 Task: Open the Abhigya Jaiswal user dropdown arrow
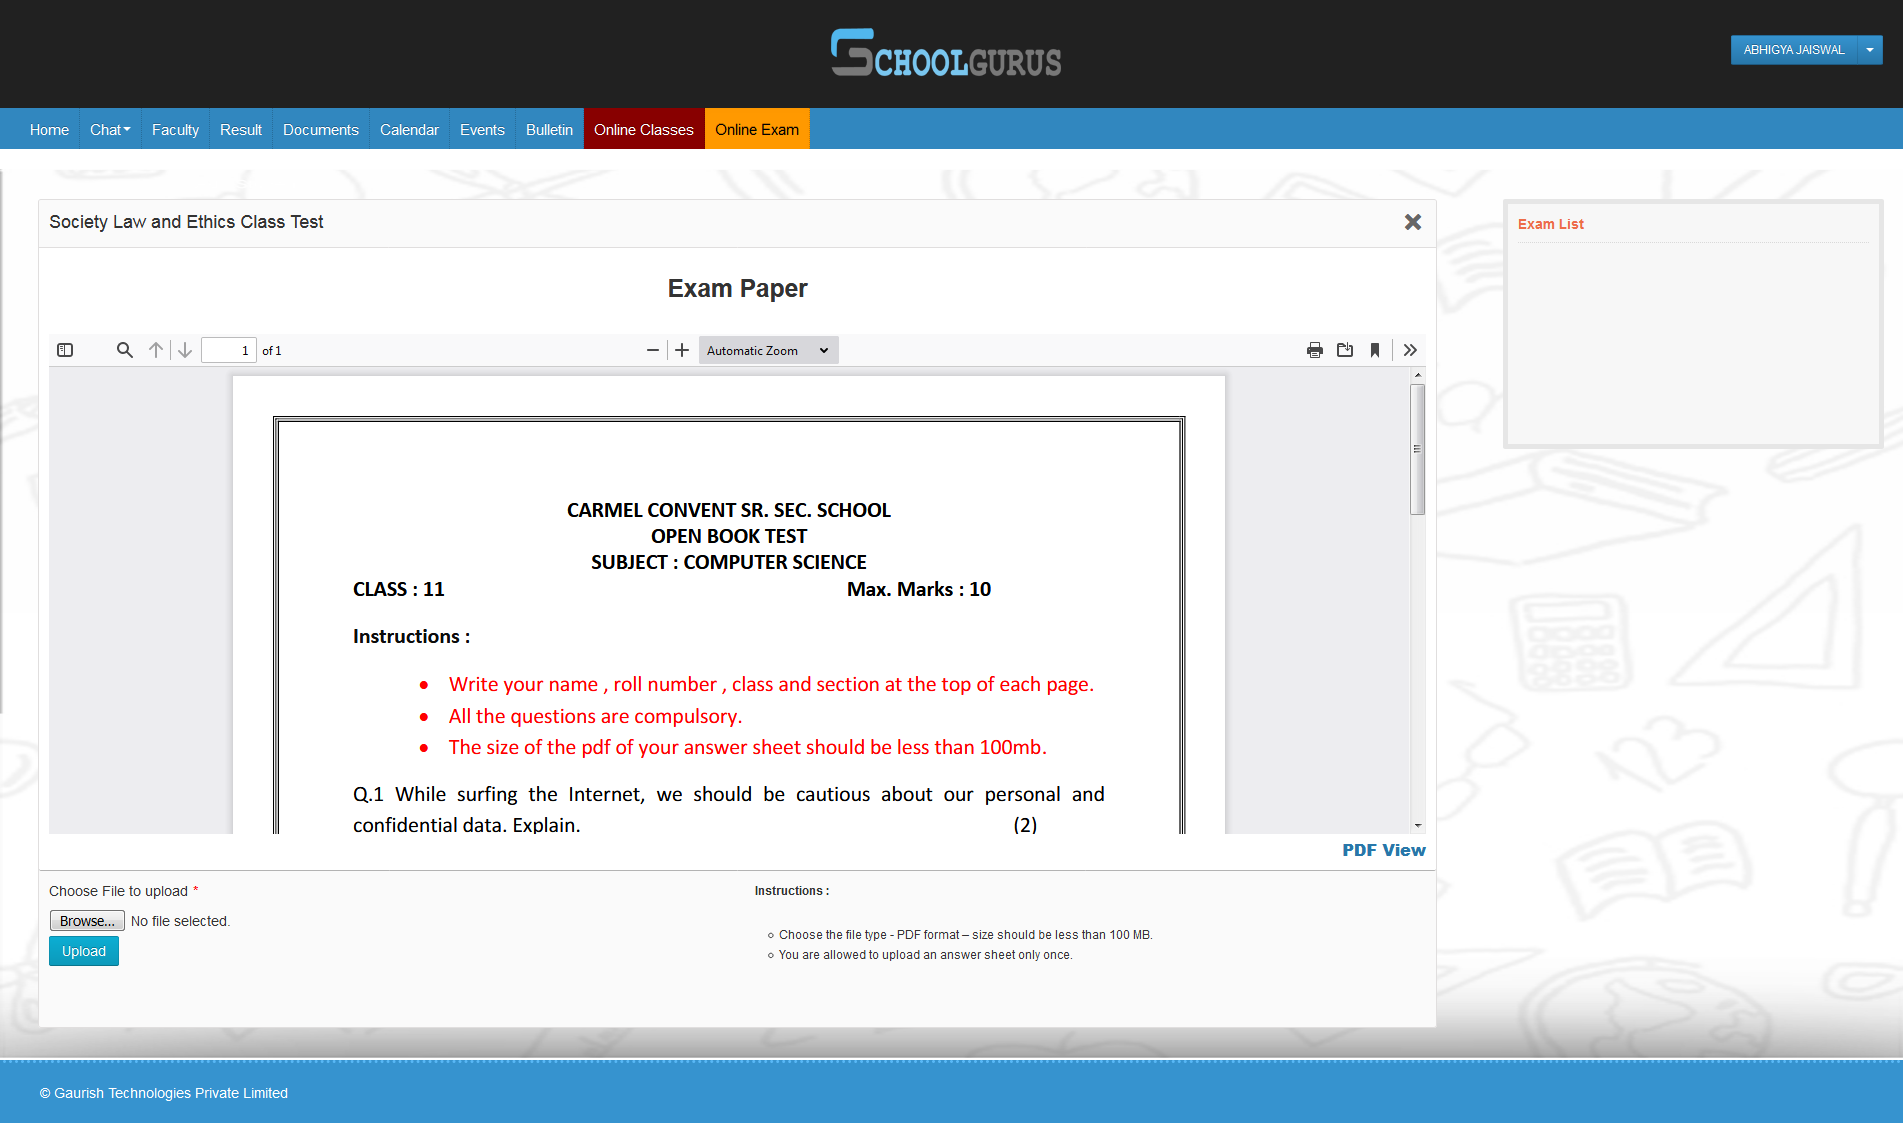click(x=1869, y=50)
